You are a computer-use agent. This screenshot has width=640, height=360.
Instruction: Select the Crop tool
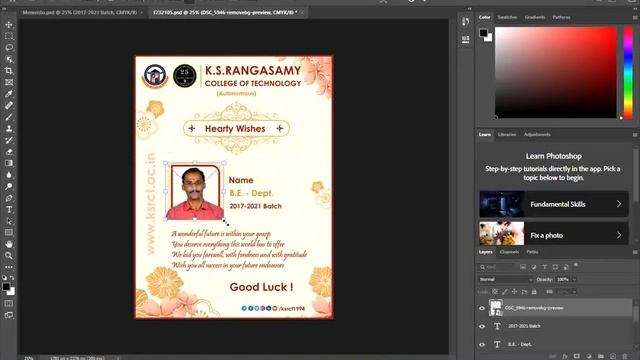[x=9, y=71]
